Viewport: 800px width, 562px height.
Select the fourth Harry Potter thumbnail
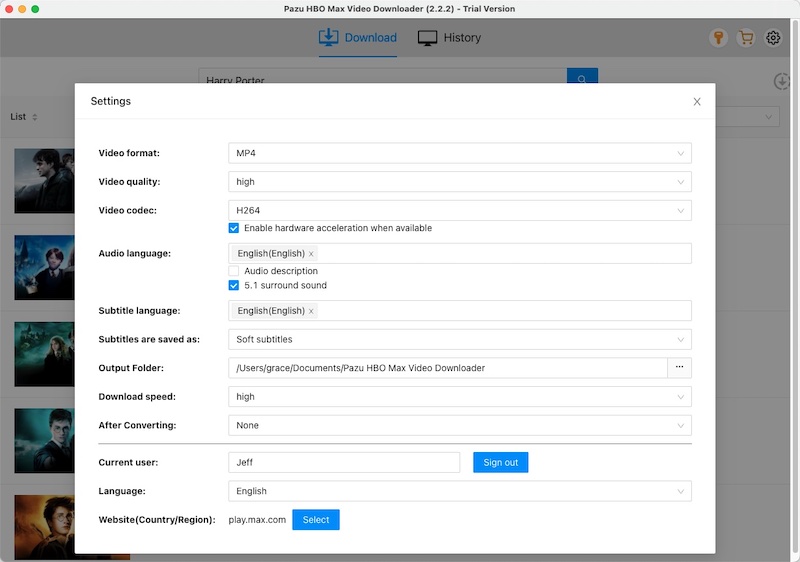[x=44, y=441]
